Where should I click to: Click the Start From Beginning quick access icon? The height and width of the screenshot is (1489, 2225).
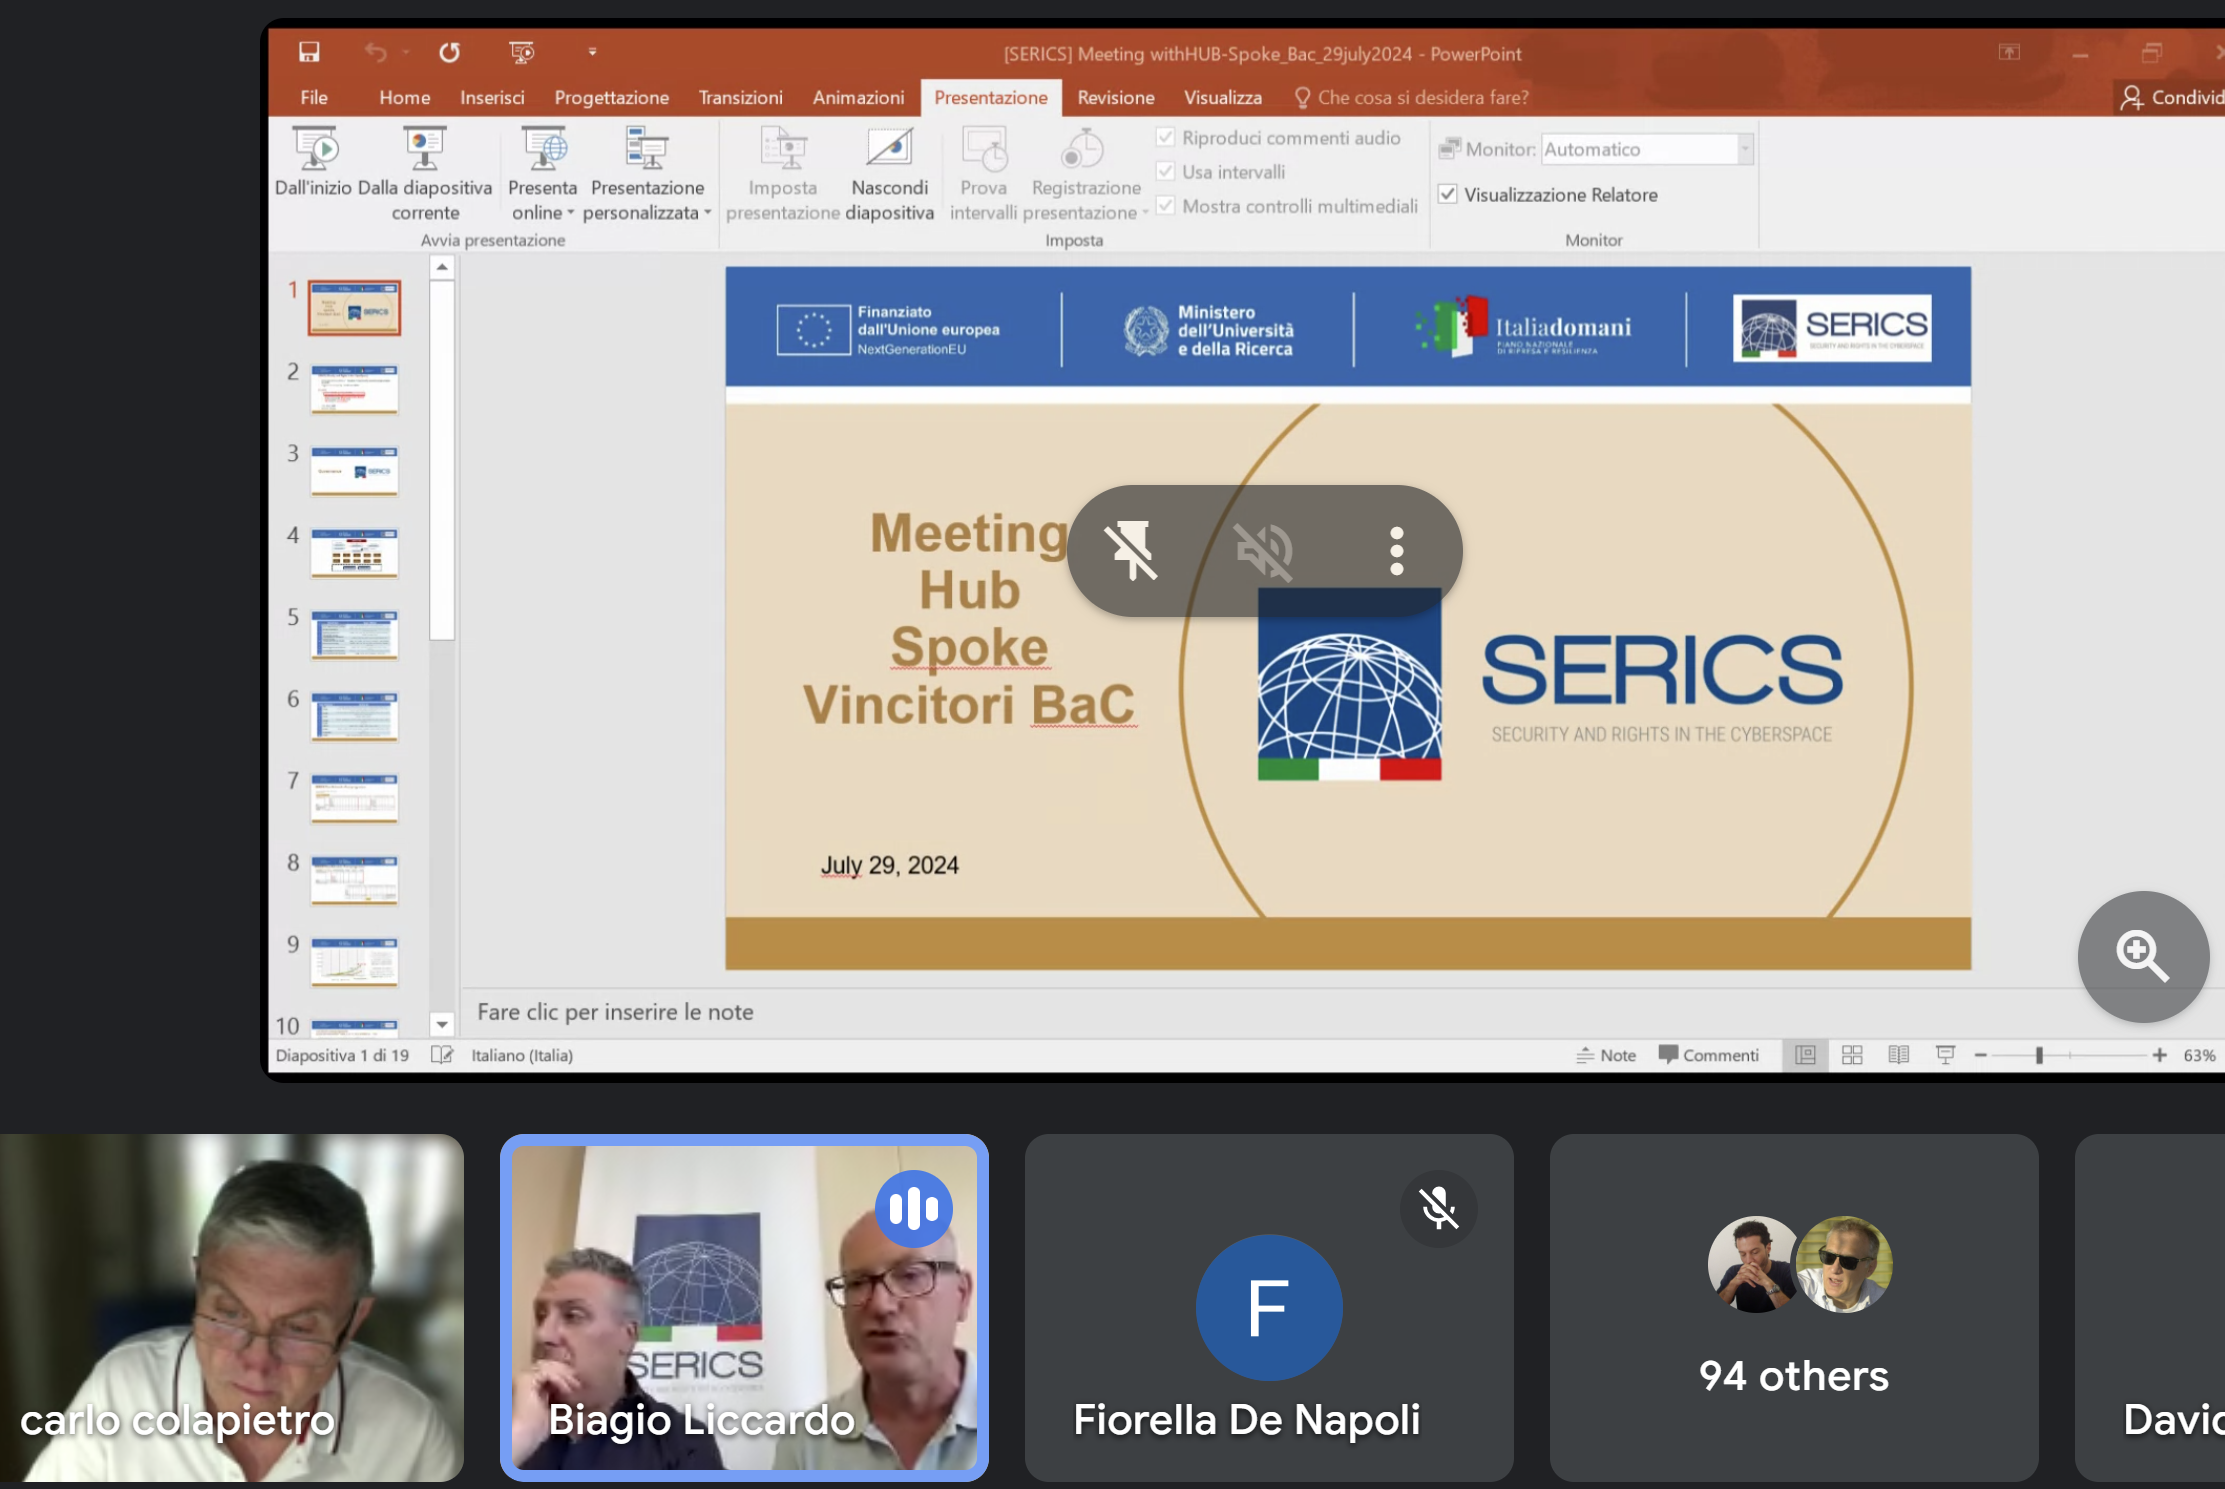(521, 52)
